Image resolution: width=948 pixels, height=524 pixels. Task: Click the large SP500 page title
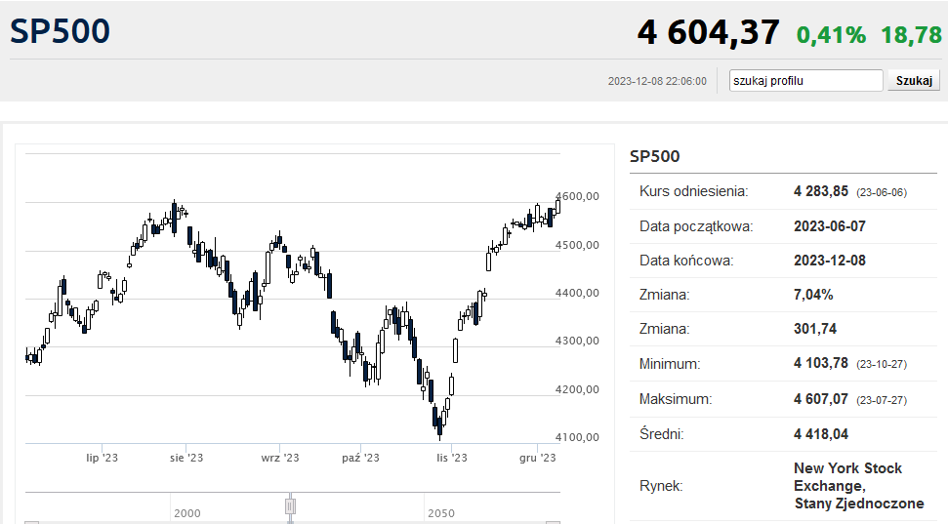tap(60, 31)
